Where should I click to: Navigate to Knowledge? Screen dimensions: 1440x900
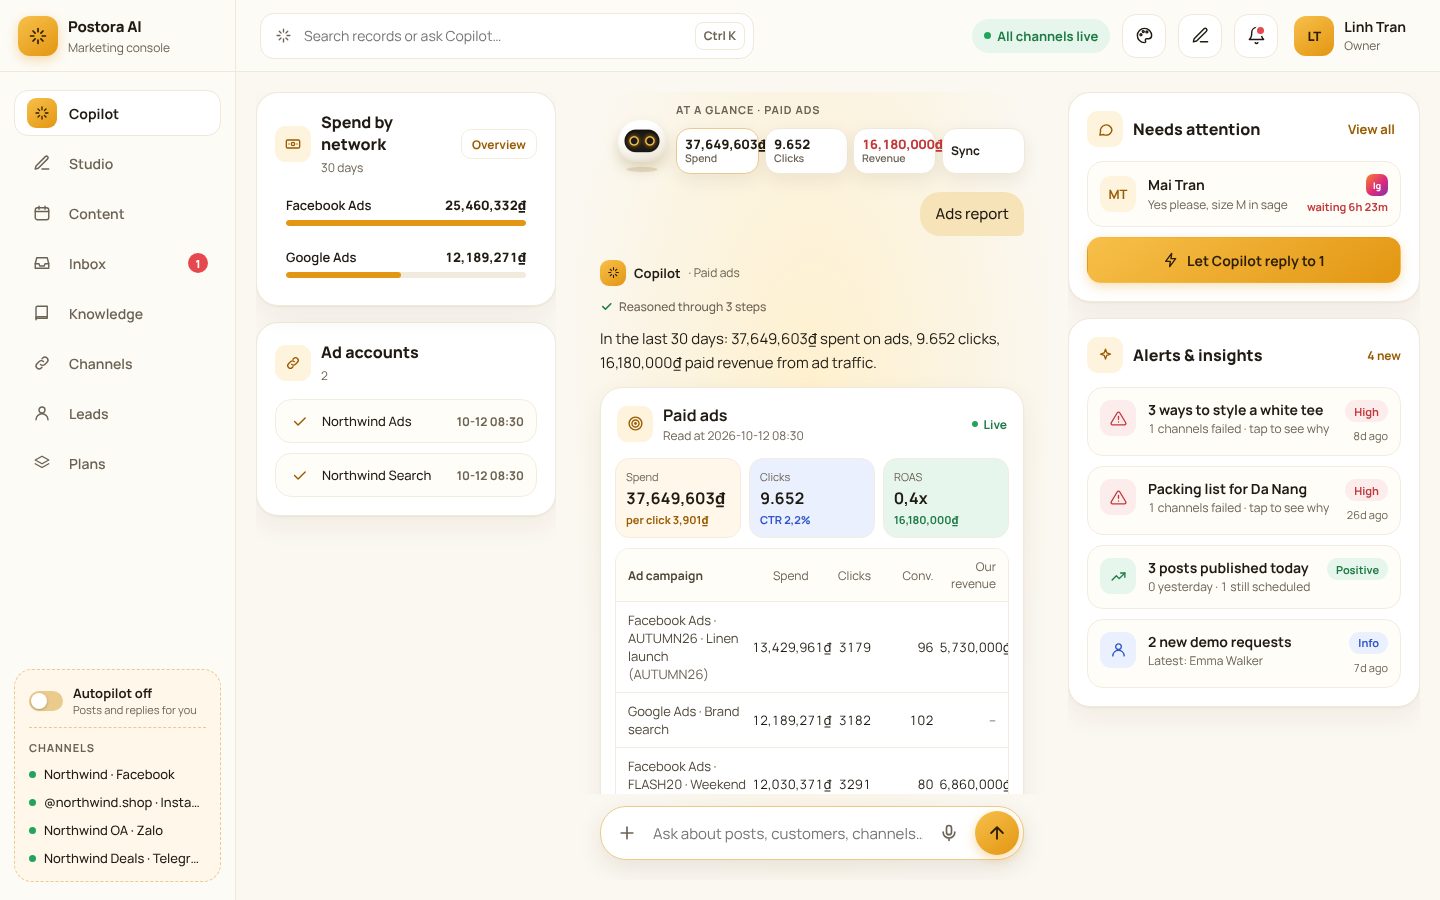[x=117, y=313]
